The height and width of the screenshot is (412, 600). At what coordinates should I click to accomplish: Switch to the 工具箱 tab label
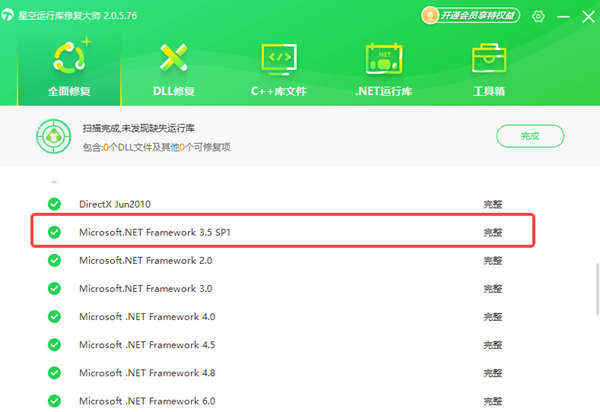489,91
